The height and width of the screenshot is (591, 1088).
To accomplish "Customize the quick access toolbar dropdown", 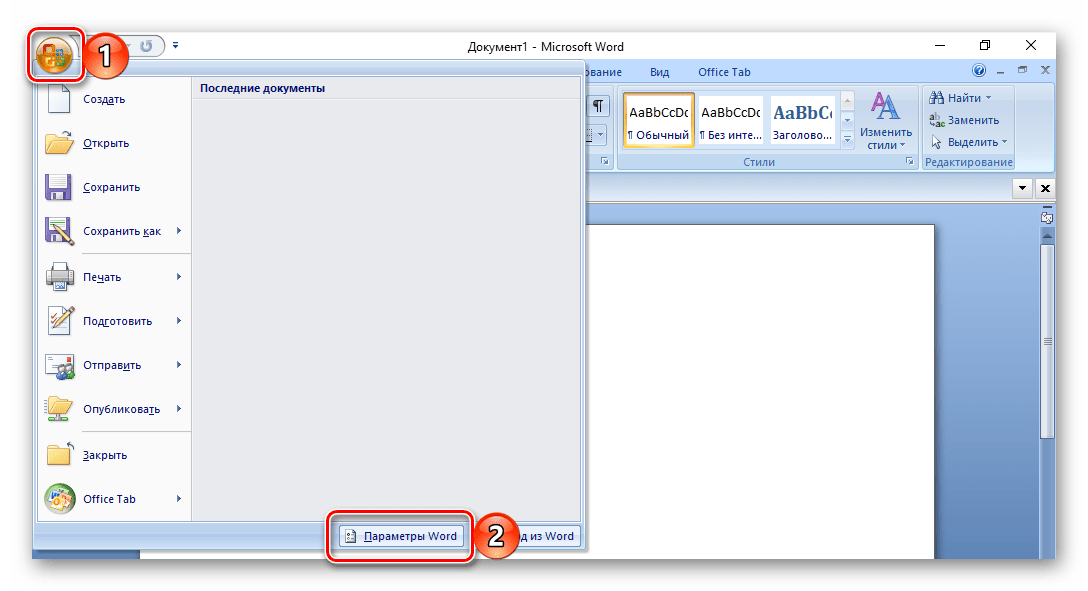I will click(x=176, y=46).
